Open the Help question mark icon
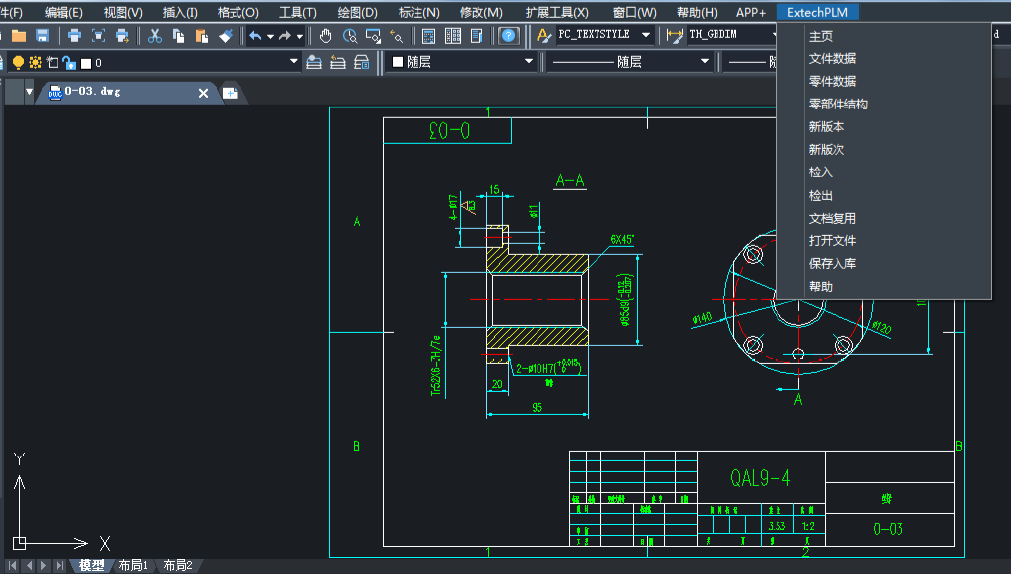Viewport: 1011px width, 574px height. pos(509,36)
